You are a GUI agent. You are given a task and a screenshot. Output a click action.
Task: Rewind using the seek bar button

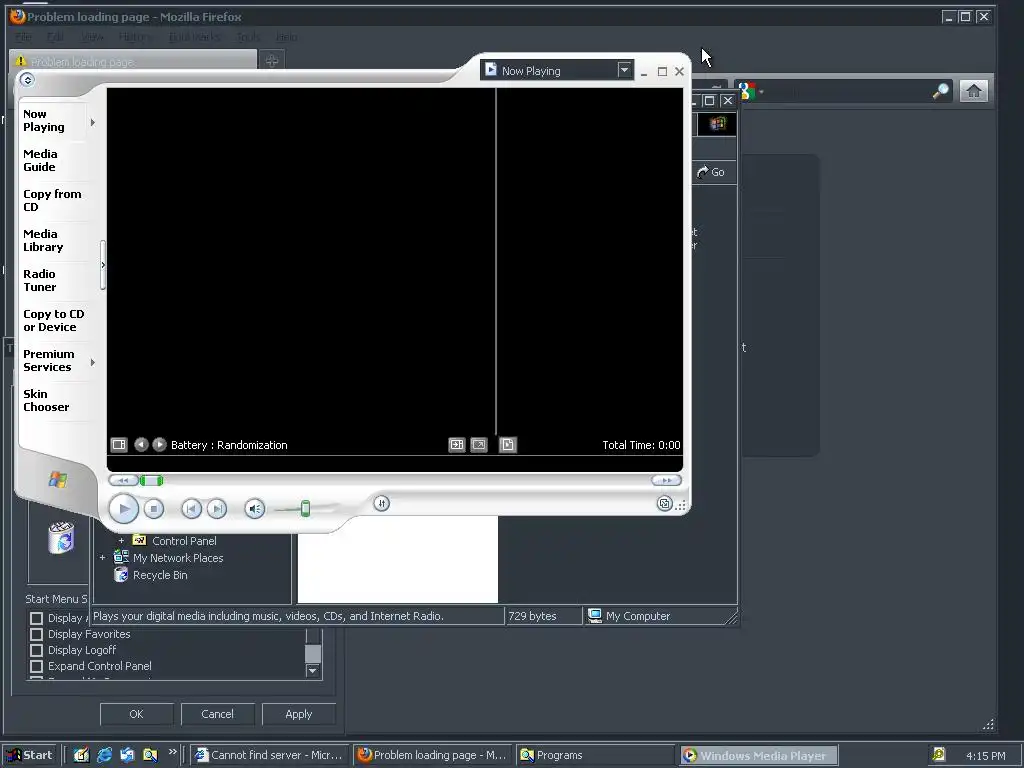point(123,481)
